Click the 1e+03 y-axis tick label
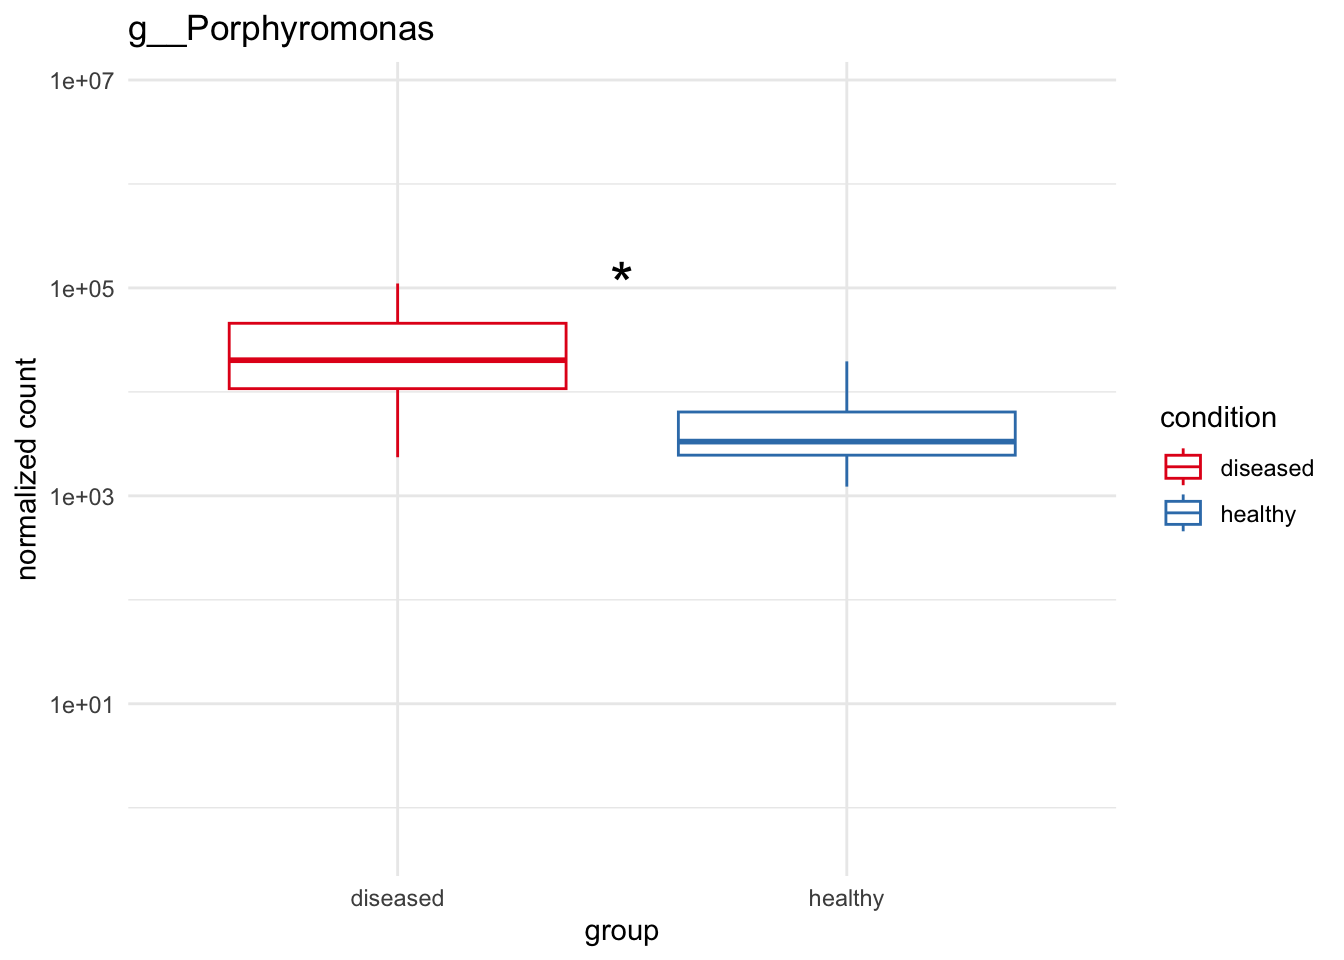 [82, 497]
